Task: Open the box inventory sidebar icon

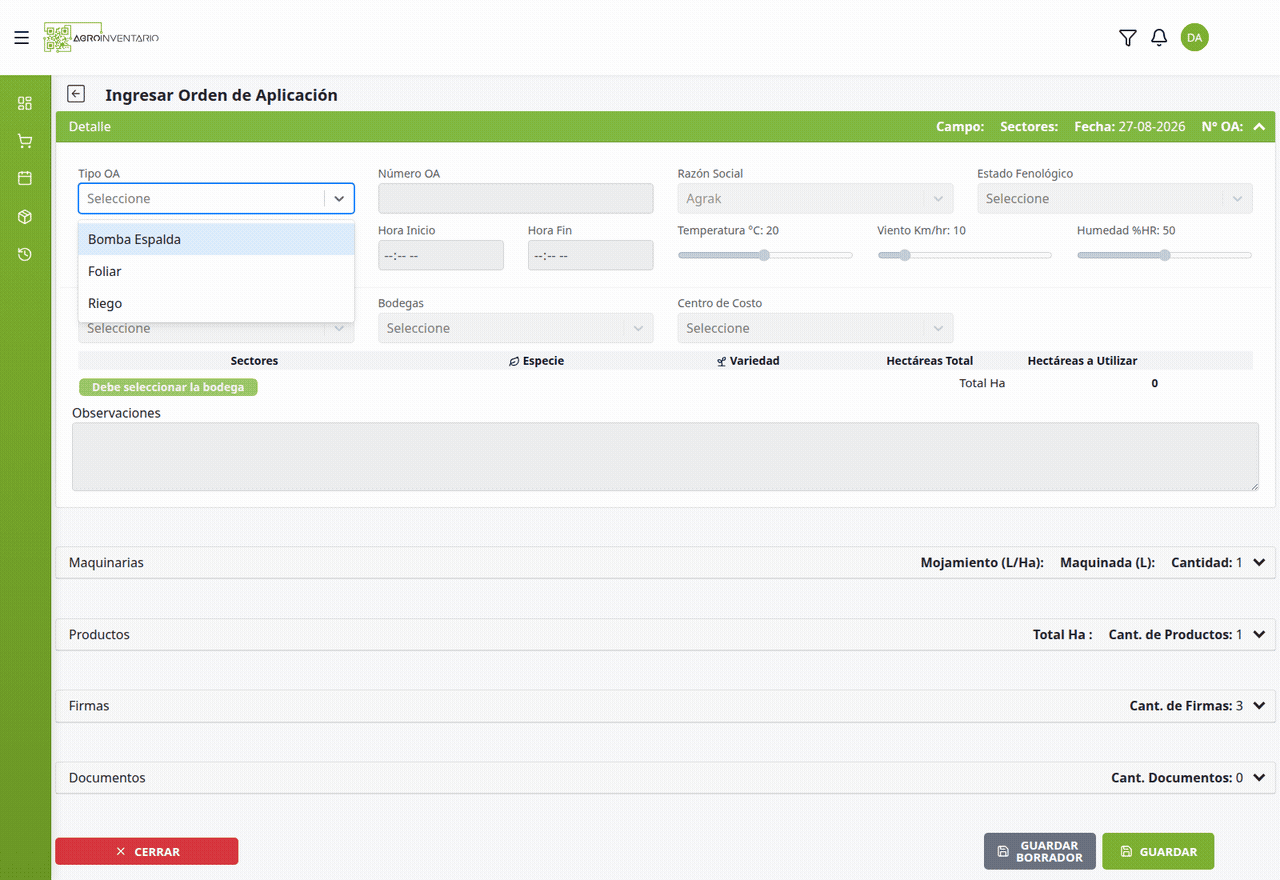Action: point(25,217)
